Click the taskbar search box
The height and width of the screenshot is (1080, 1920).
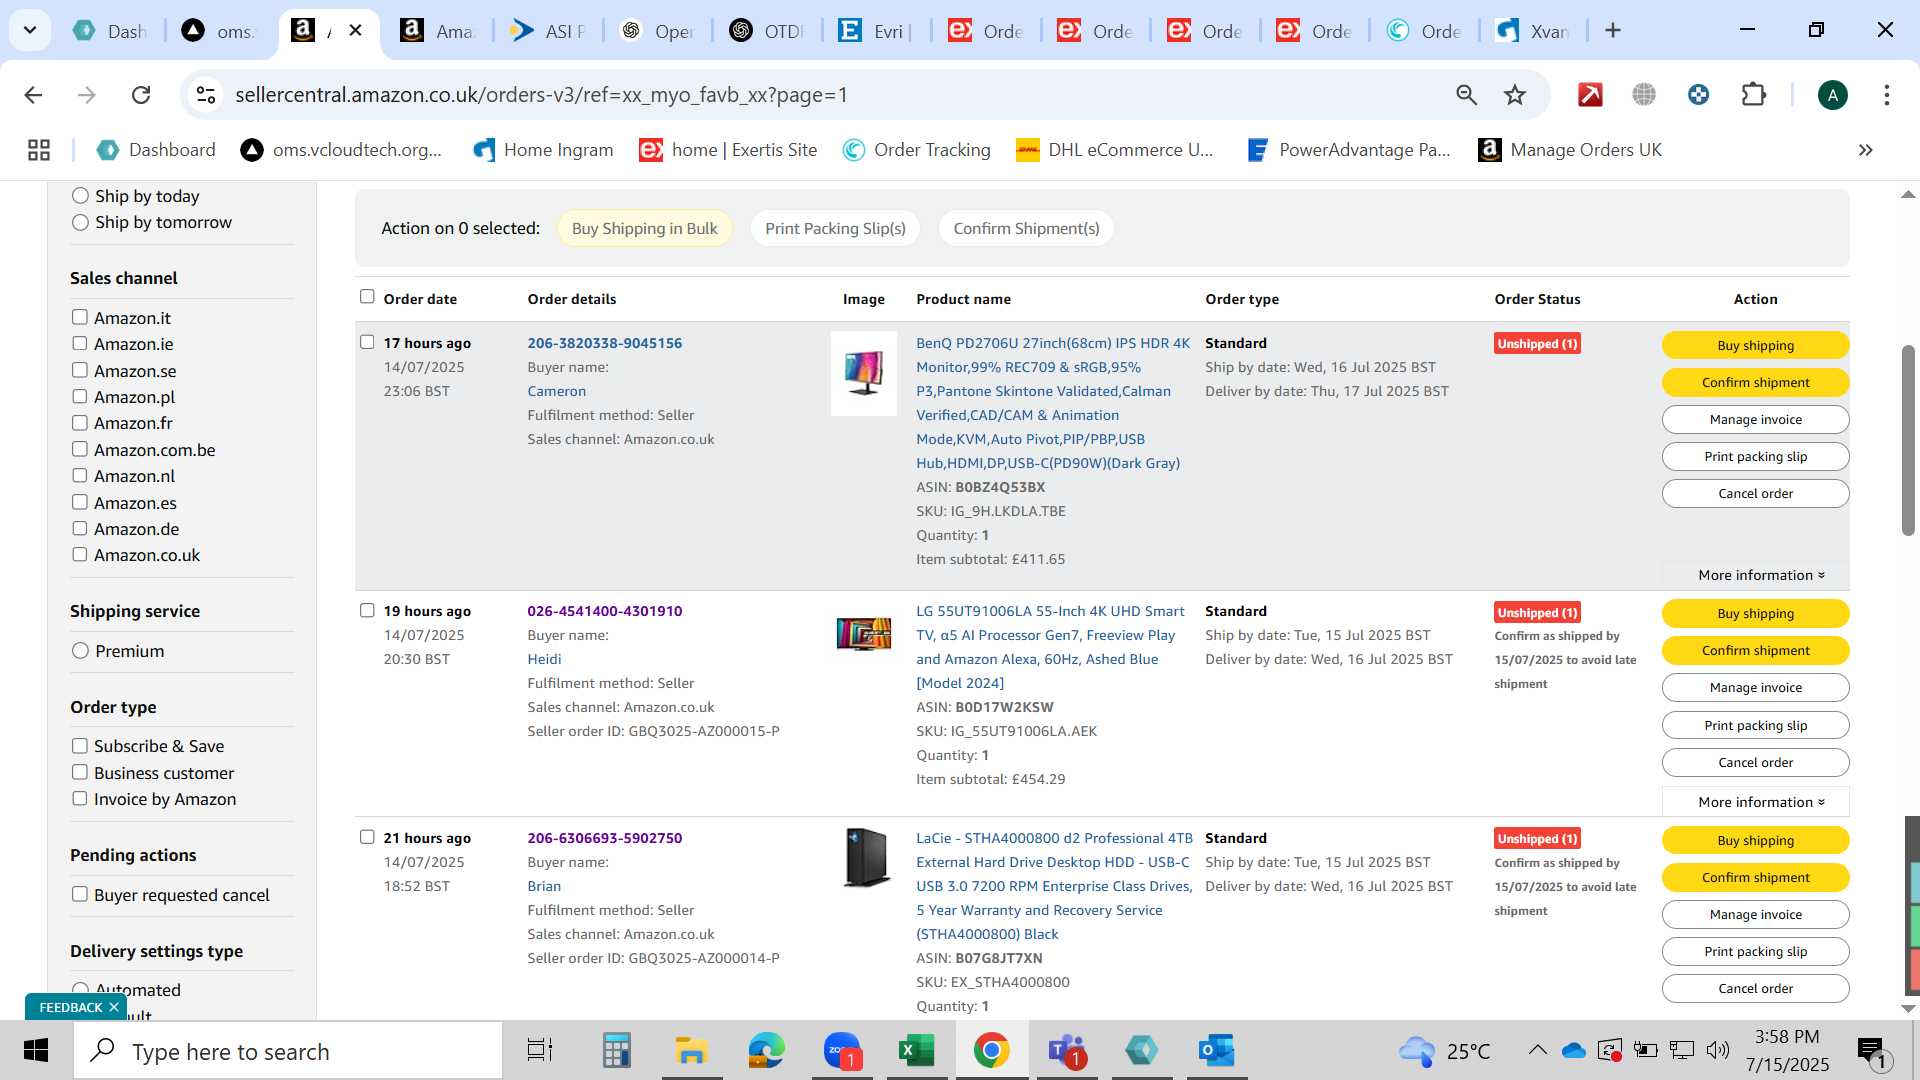click(288, 1051)
